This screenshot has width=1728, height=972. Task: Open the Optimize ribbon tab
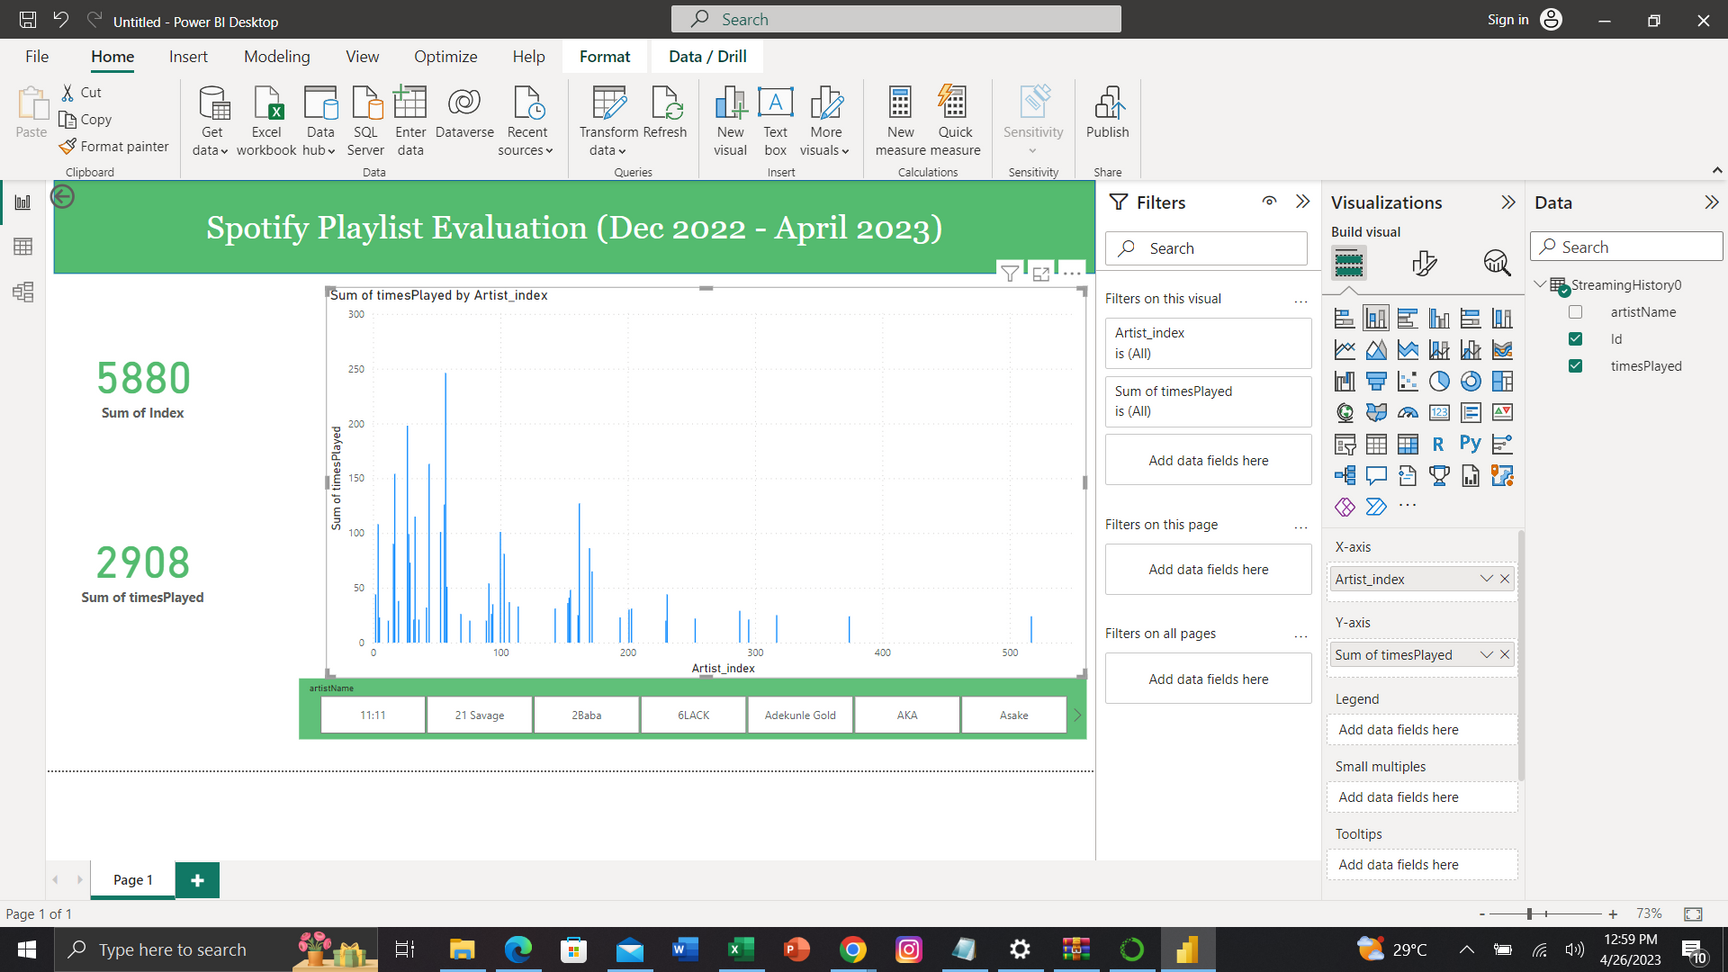(x=446, y=57)
